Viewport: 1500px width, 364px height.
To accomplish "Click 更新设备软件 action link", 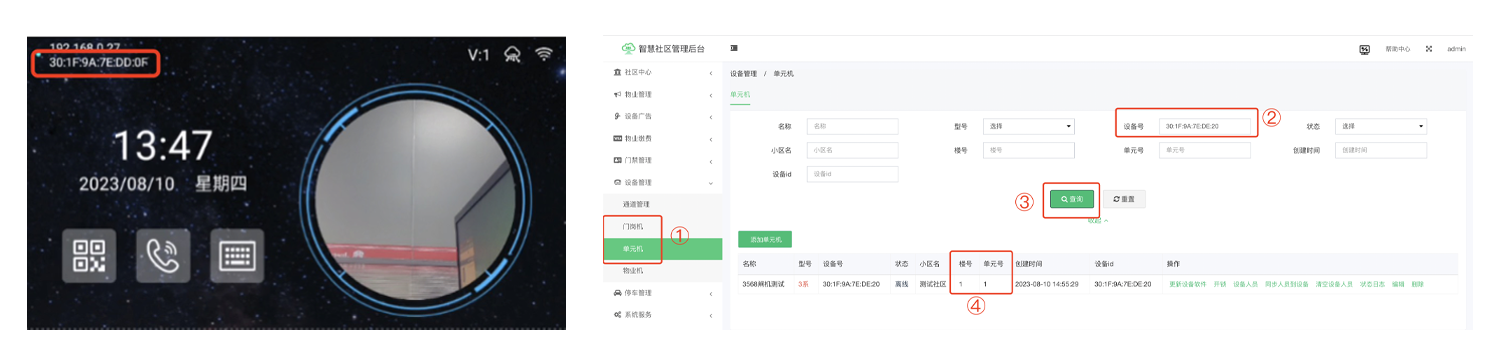I will point(1187,285).
